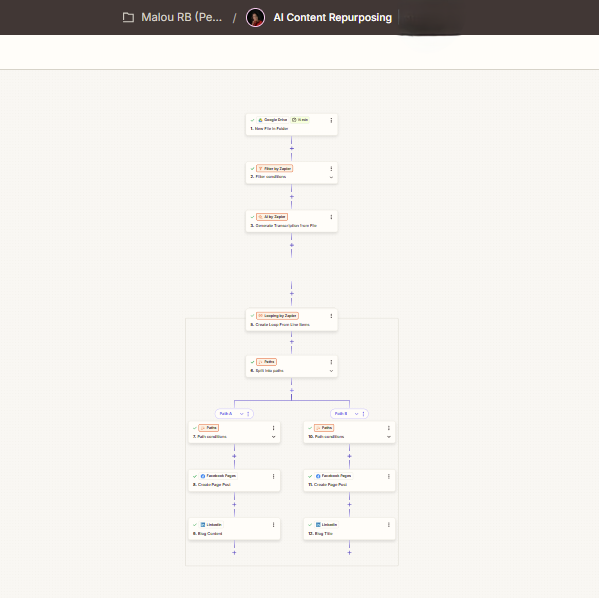Viewport: 599px width, 598px height.
Task: Select '2. Filter conditions' step text
Action: click(268, 177)
